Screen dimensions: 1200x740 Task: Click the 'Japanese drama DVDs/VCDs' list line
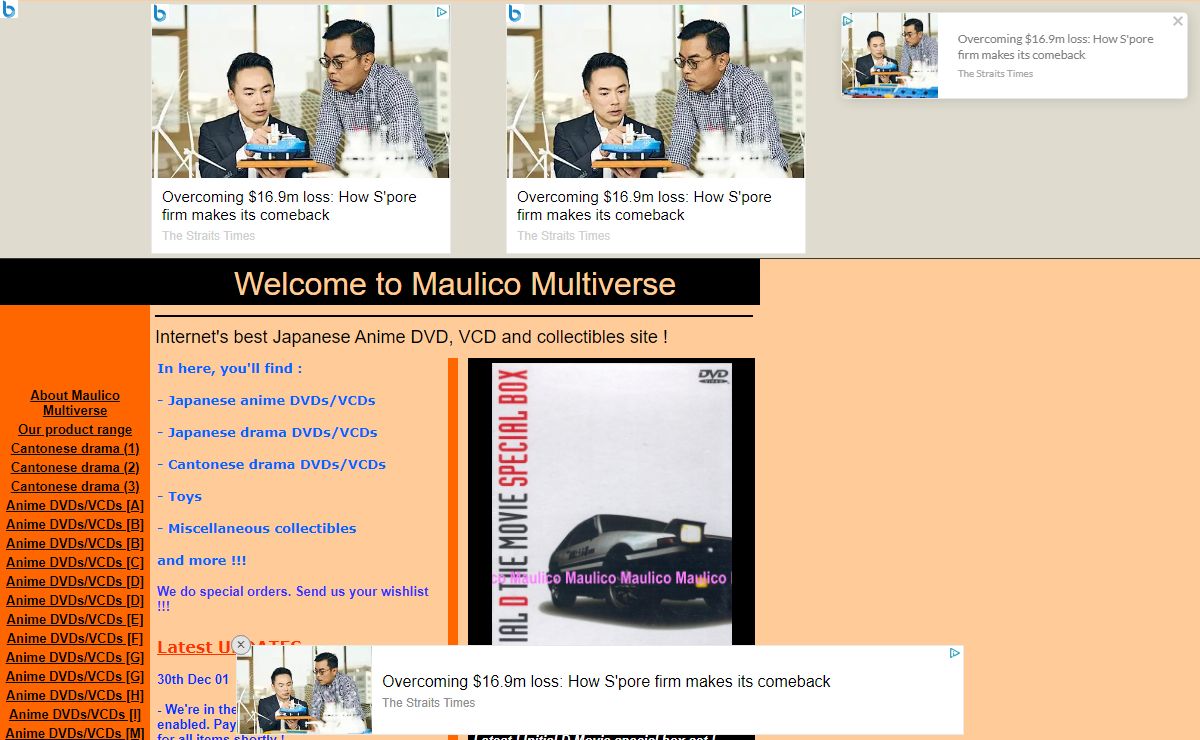coord(267,432)
